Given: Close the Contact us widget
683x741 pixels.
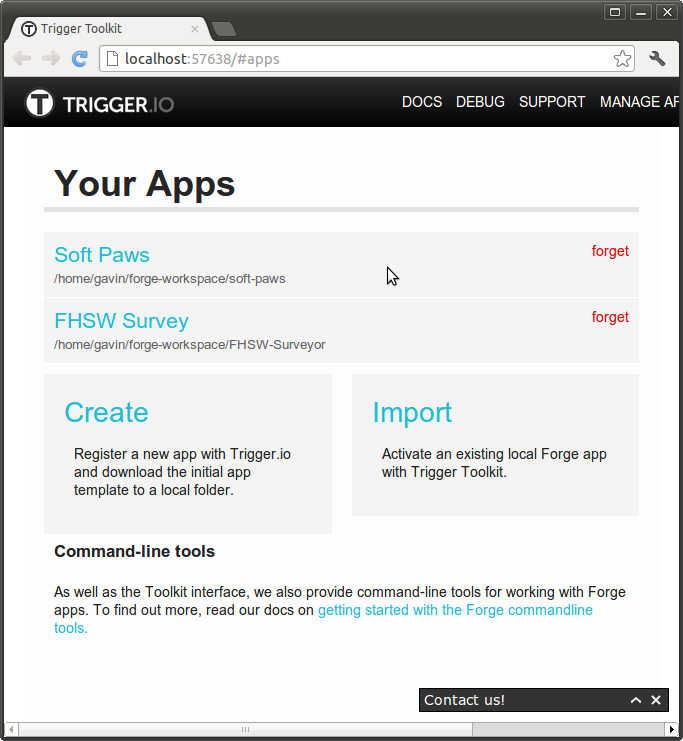Looking at the screenshot, I should (656, 700).
